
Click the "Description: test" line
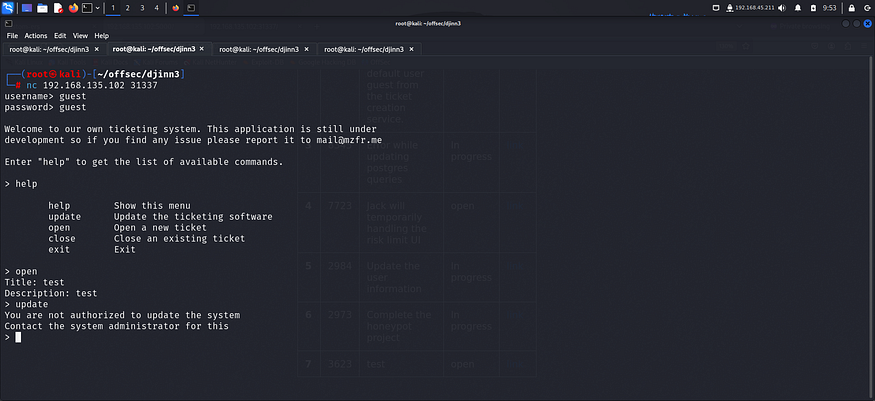coord(51,293)
